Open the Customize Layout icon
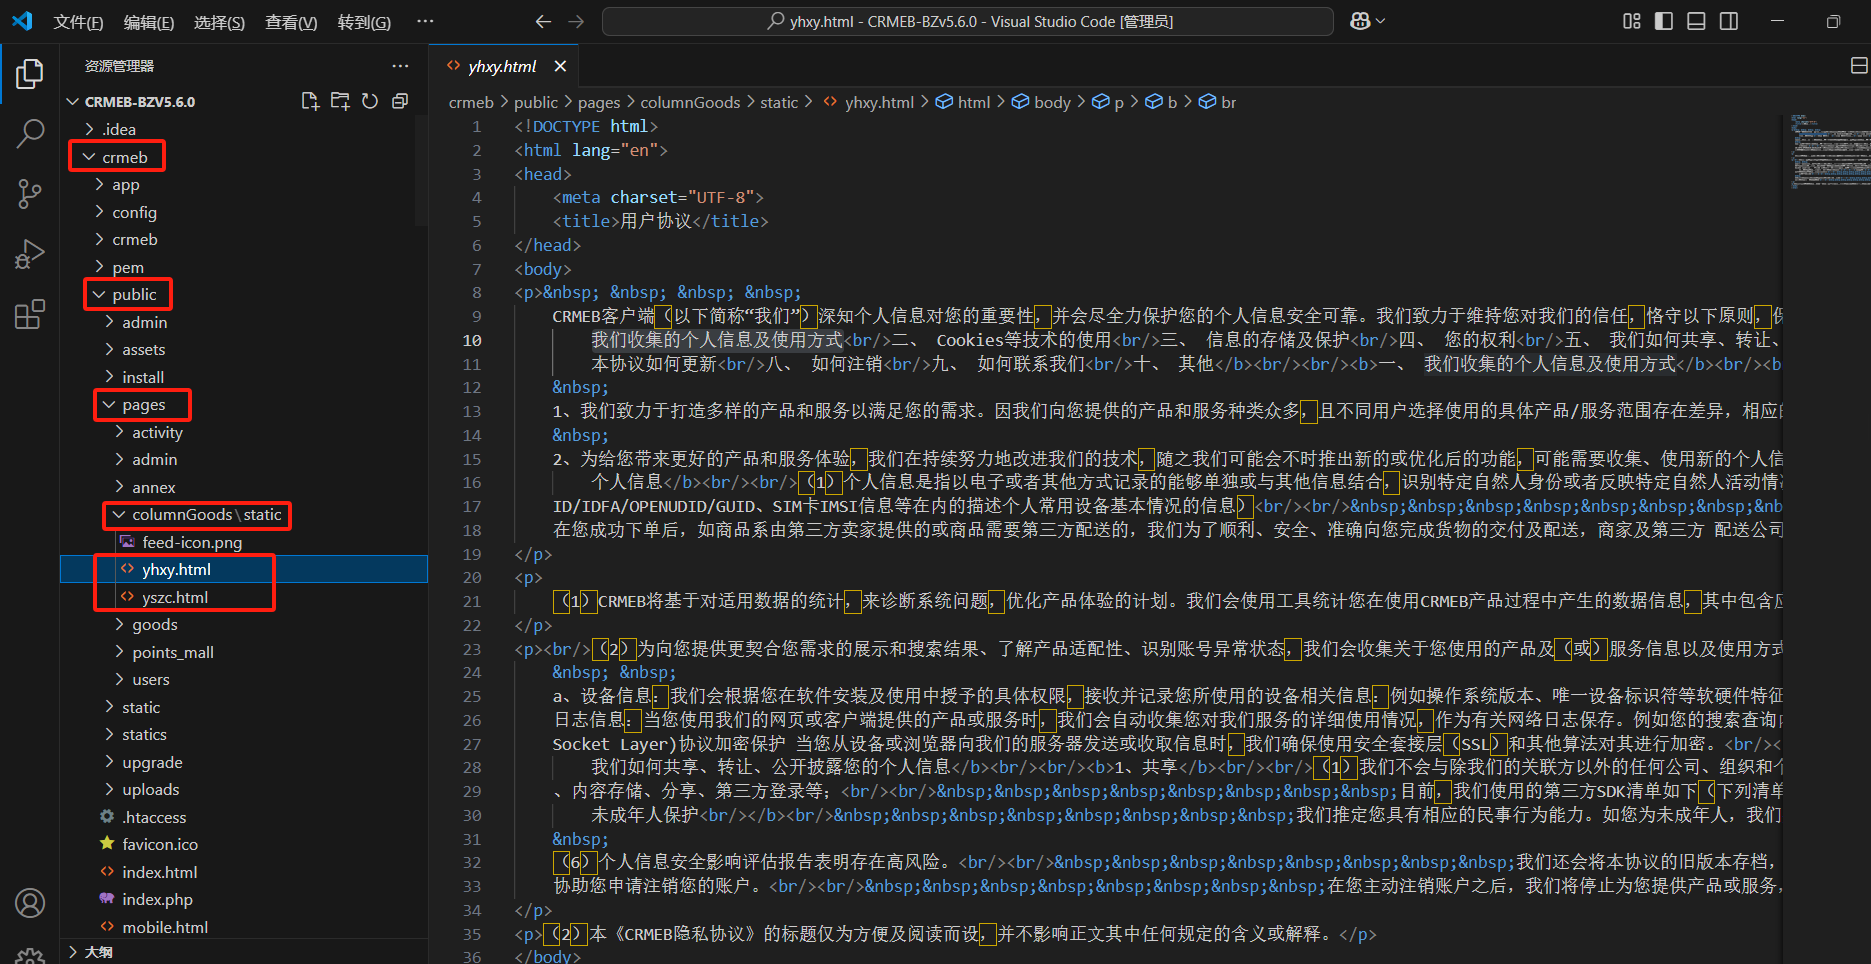The width and height of the screenshot is (1871, 964). coord(1632,21)
